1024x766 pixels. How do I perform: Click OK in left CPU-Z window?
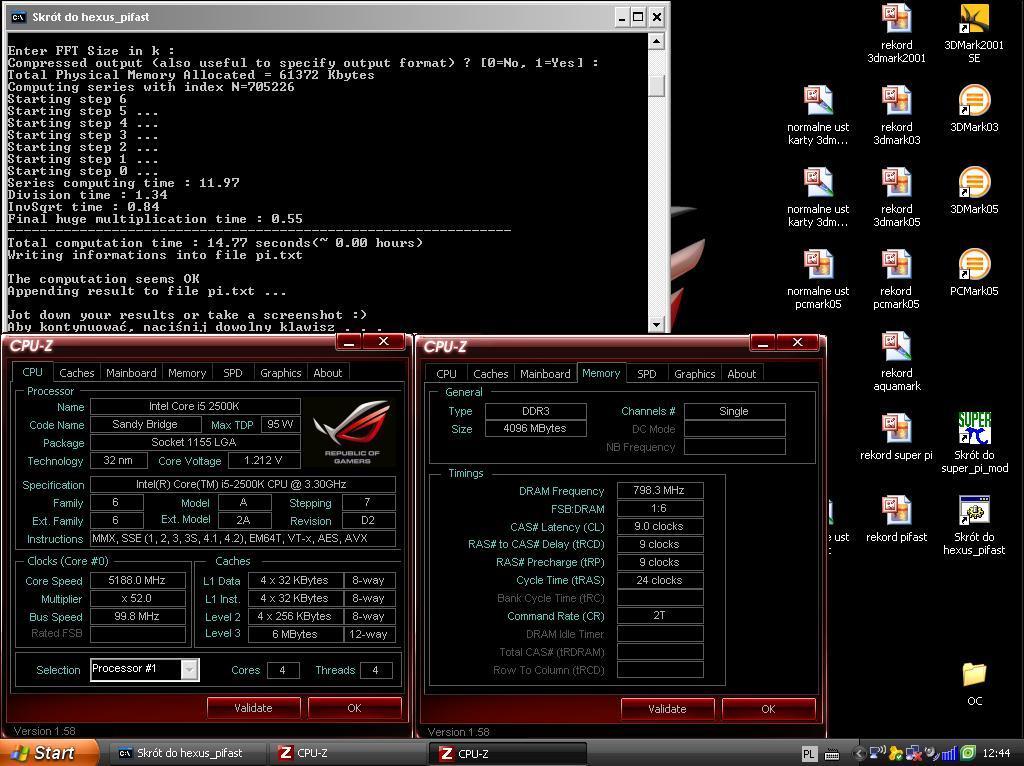(x=354, y=708)
